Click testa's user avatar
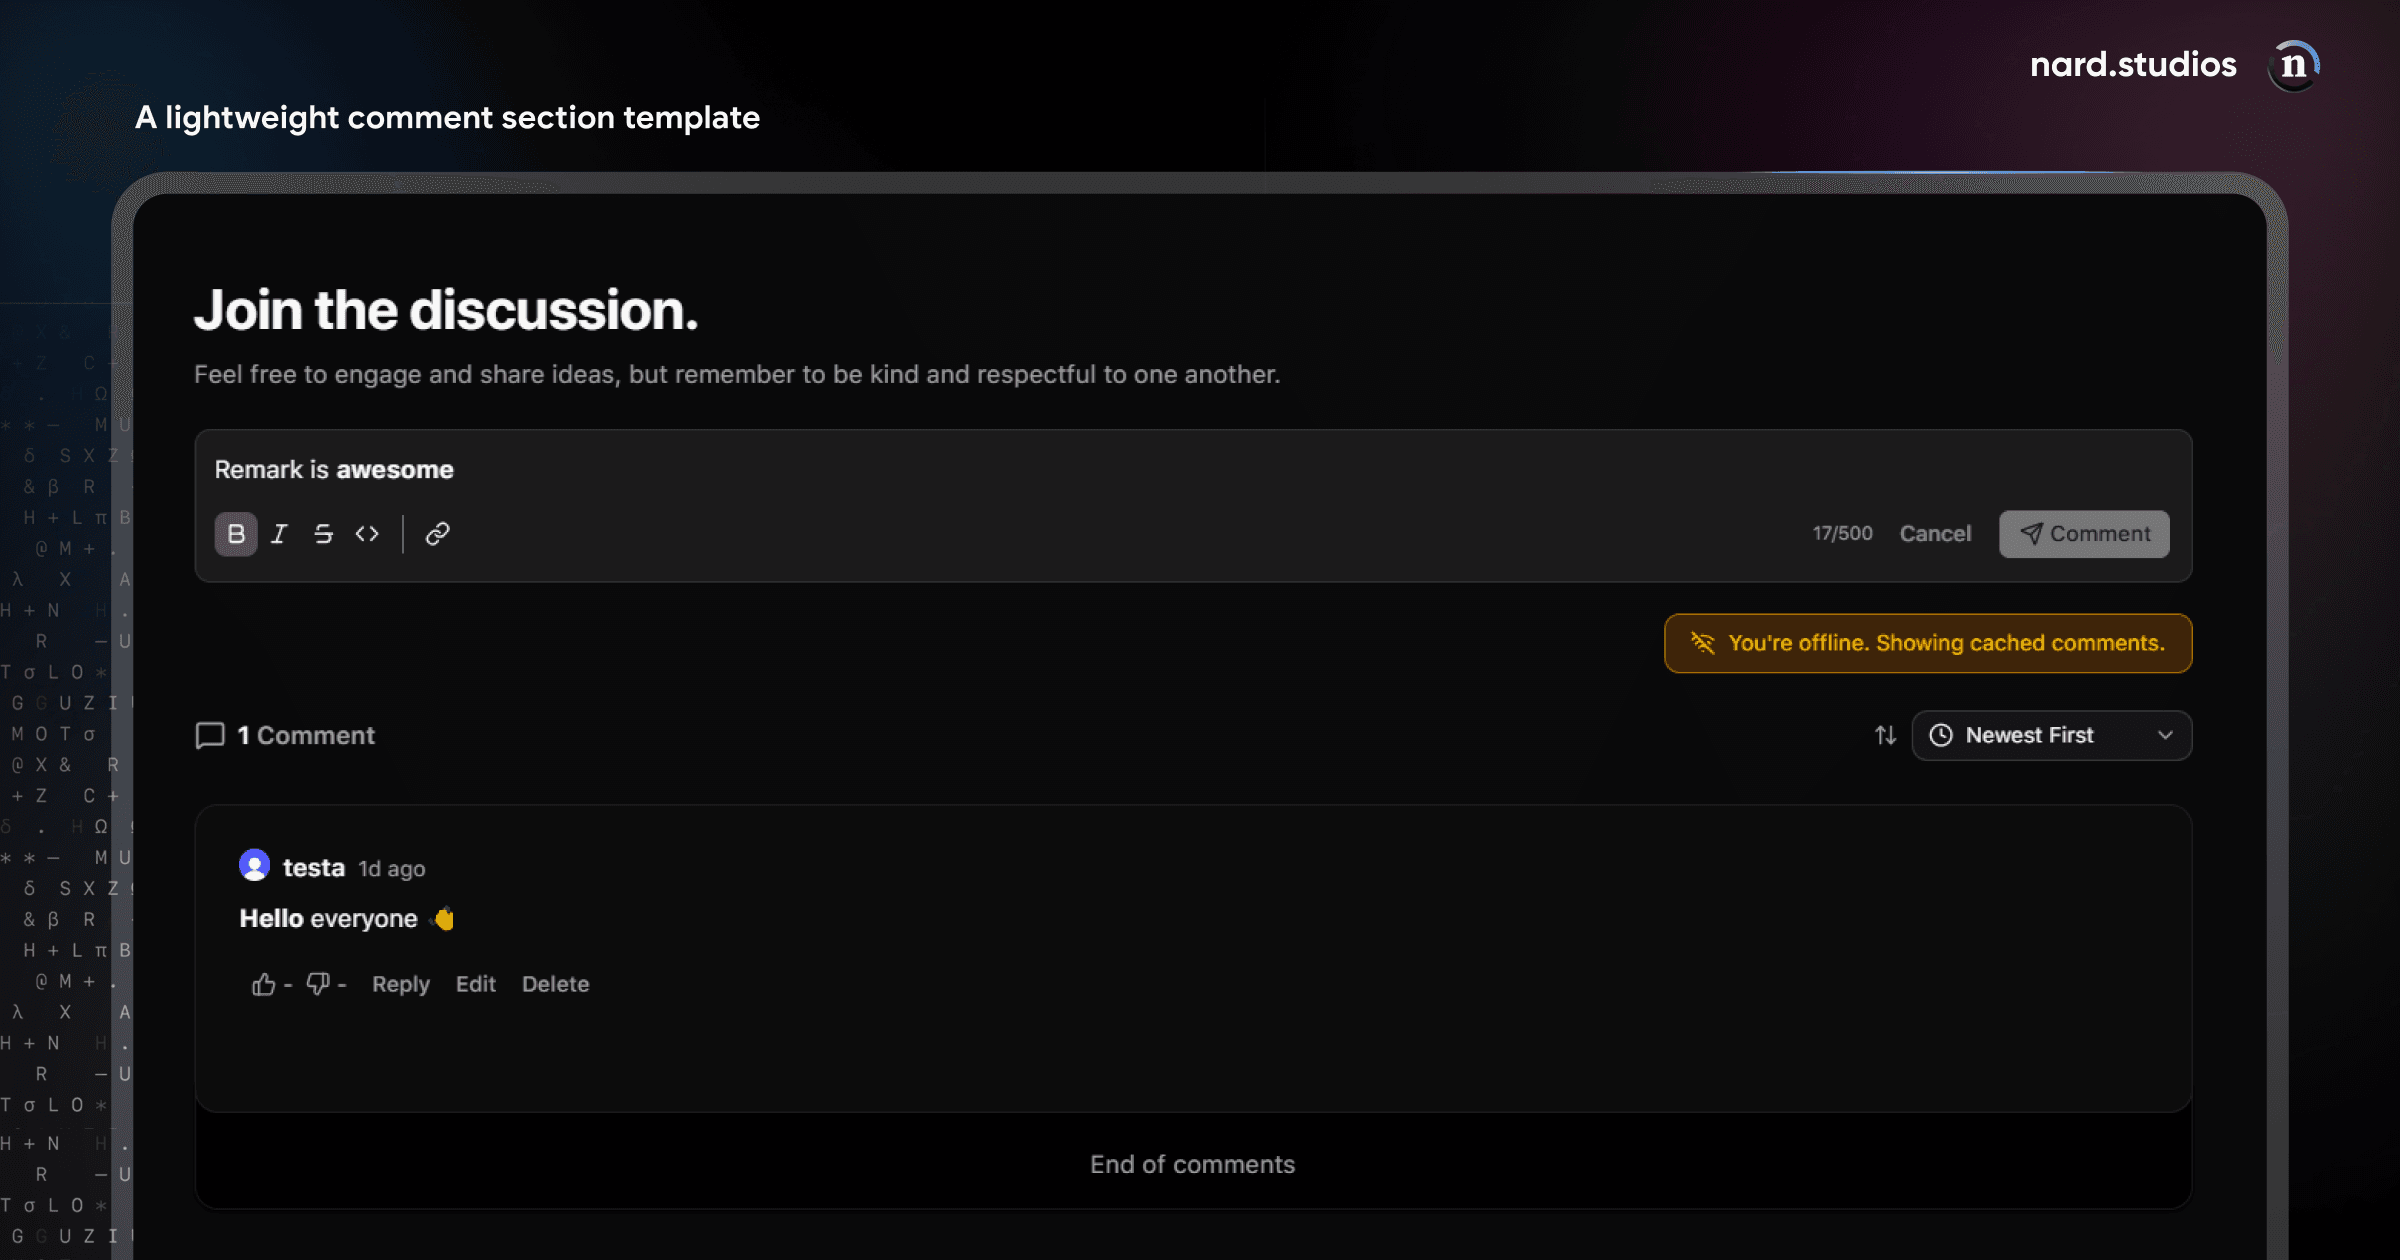 point(255,866)
